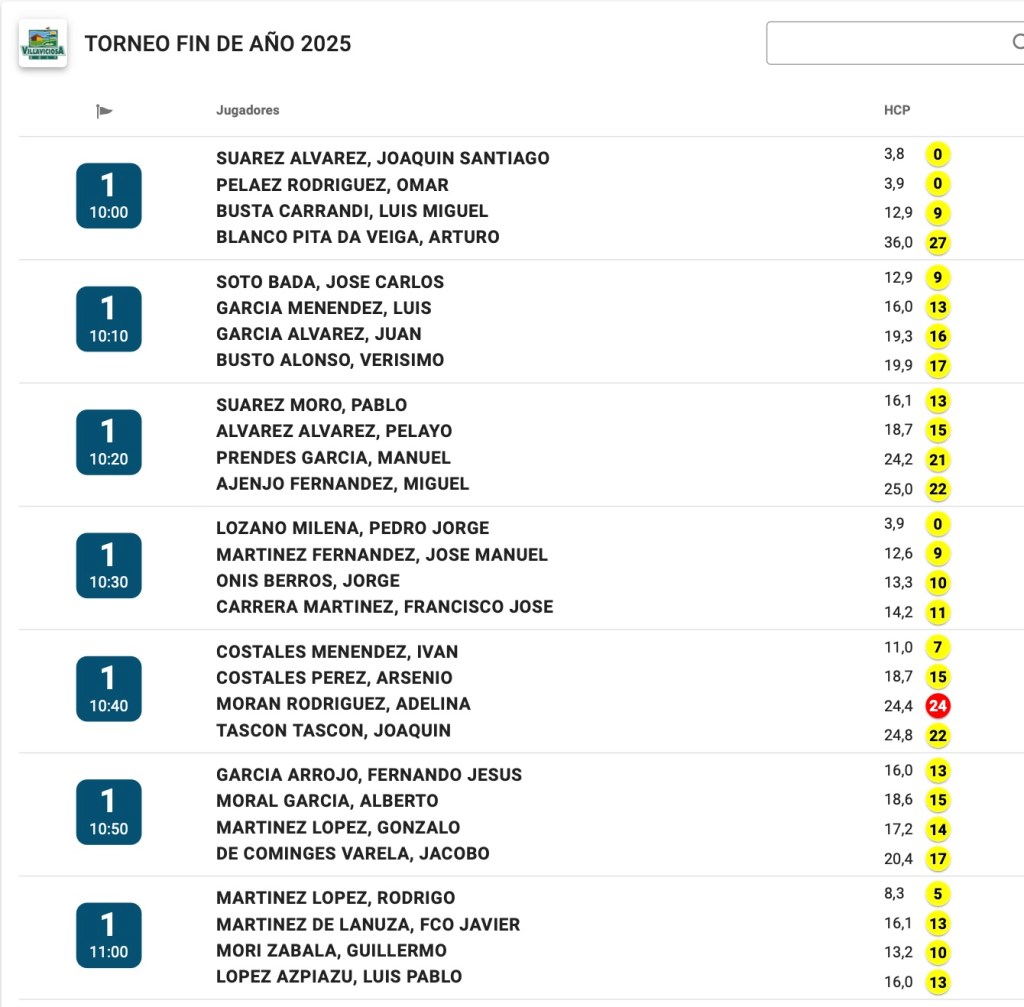Select the 10:50 tee time badge

click(x=109, y=812)
